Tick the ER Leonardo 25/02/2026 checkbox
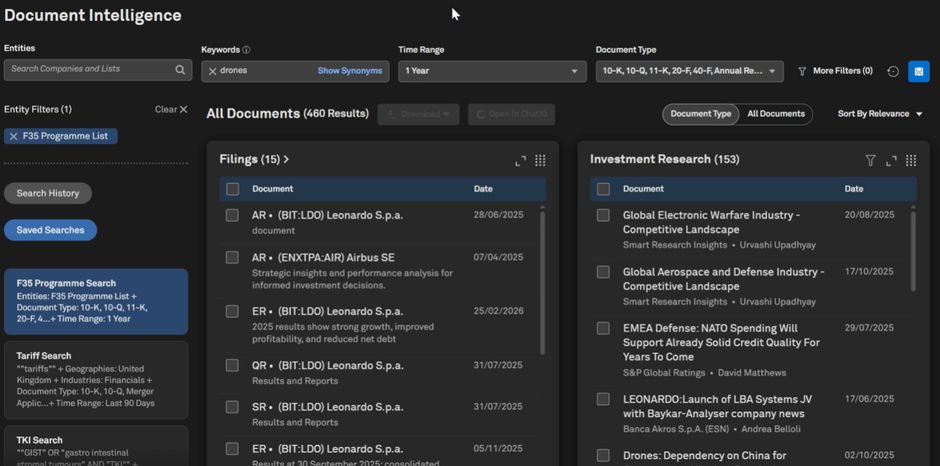 tap(232, 311)
